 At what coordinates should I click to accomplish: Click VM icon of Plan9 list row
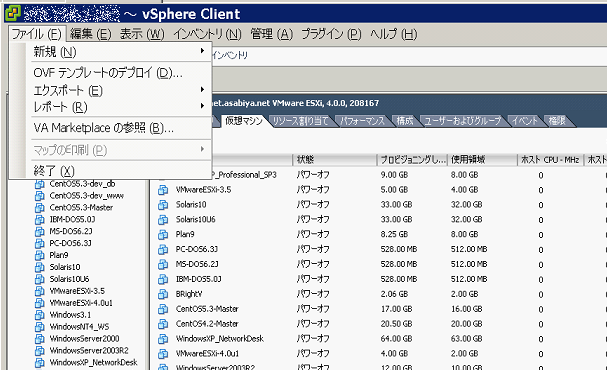163,235
